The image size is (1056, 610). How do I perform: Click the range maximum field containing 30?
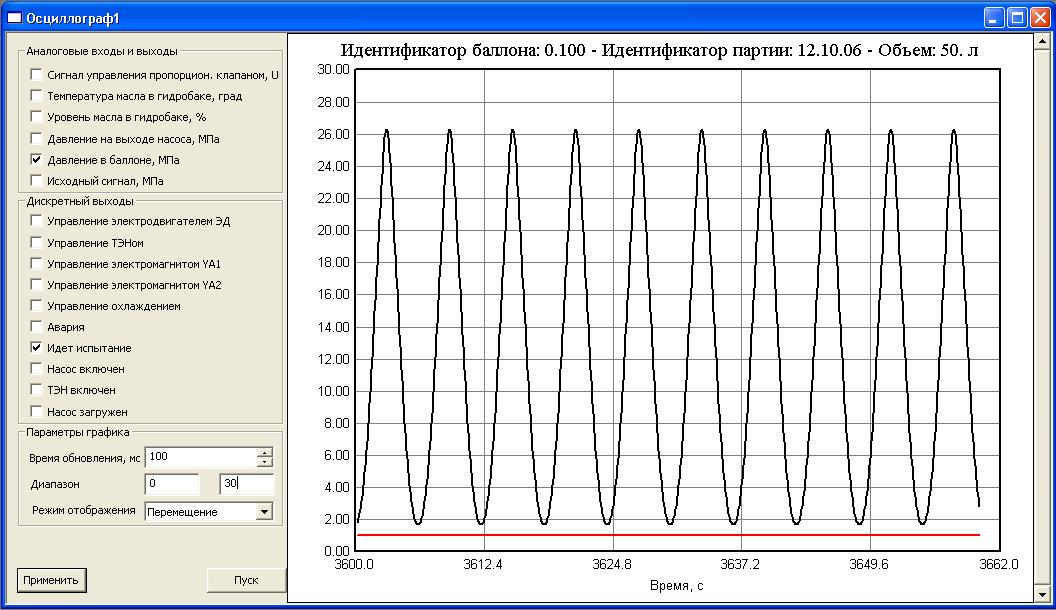246,484
